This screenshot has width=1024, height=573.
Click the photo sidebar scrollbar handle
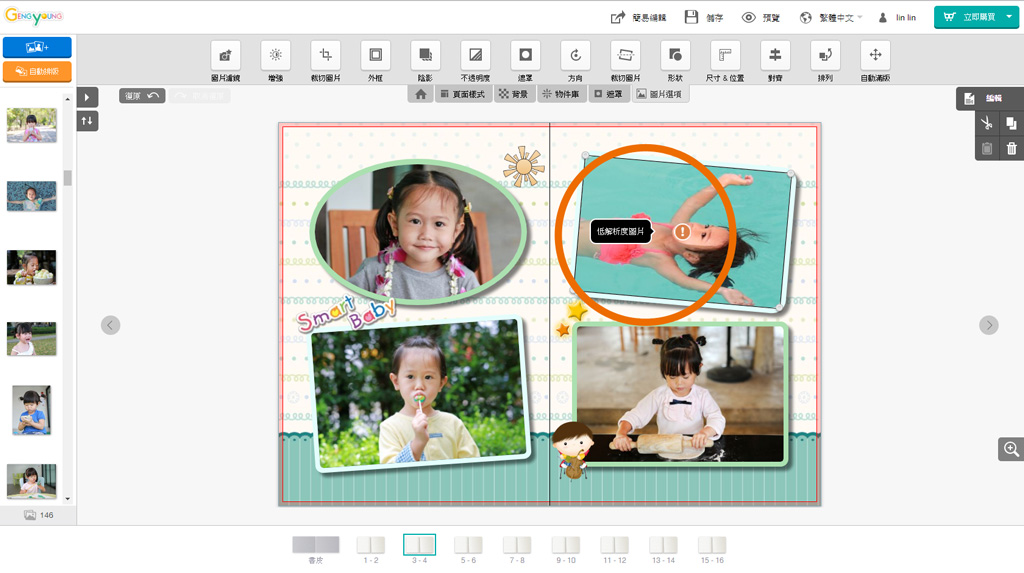(67, 178)
